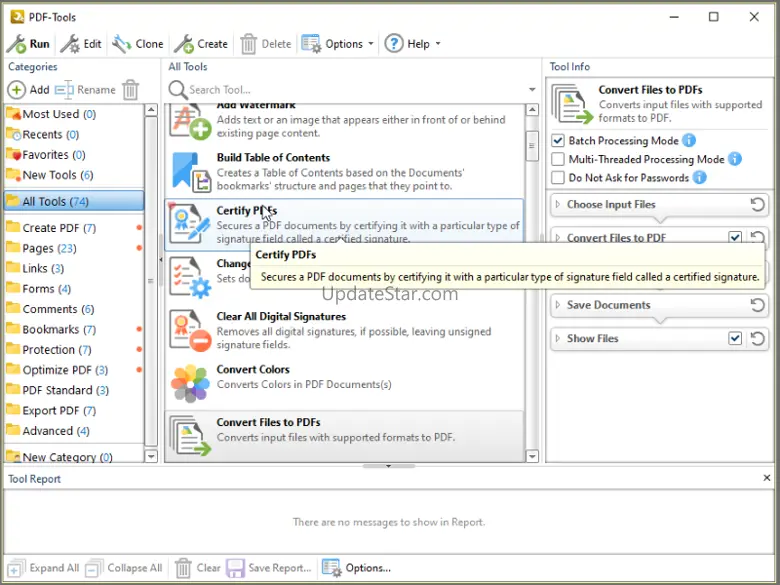
Task: Click the Clone tool icon
Action: tap(122, 44)
